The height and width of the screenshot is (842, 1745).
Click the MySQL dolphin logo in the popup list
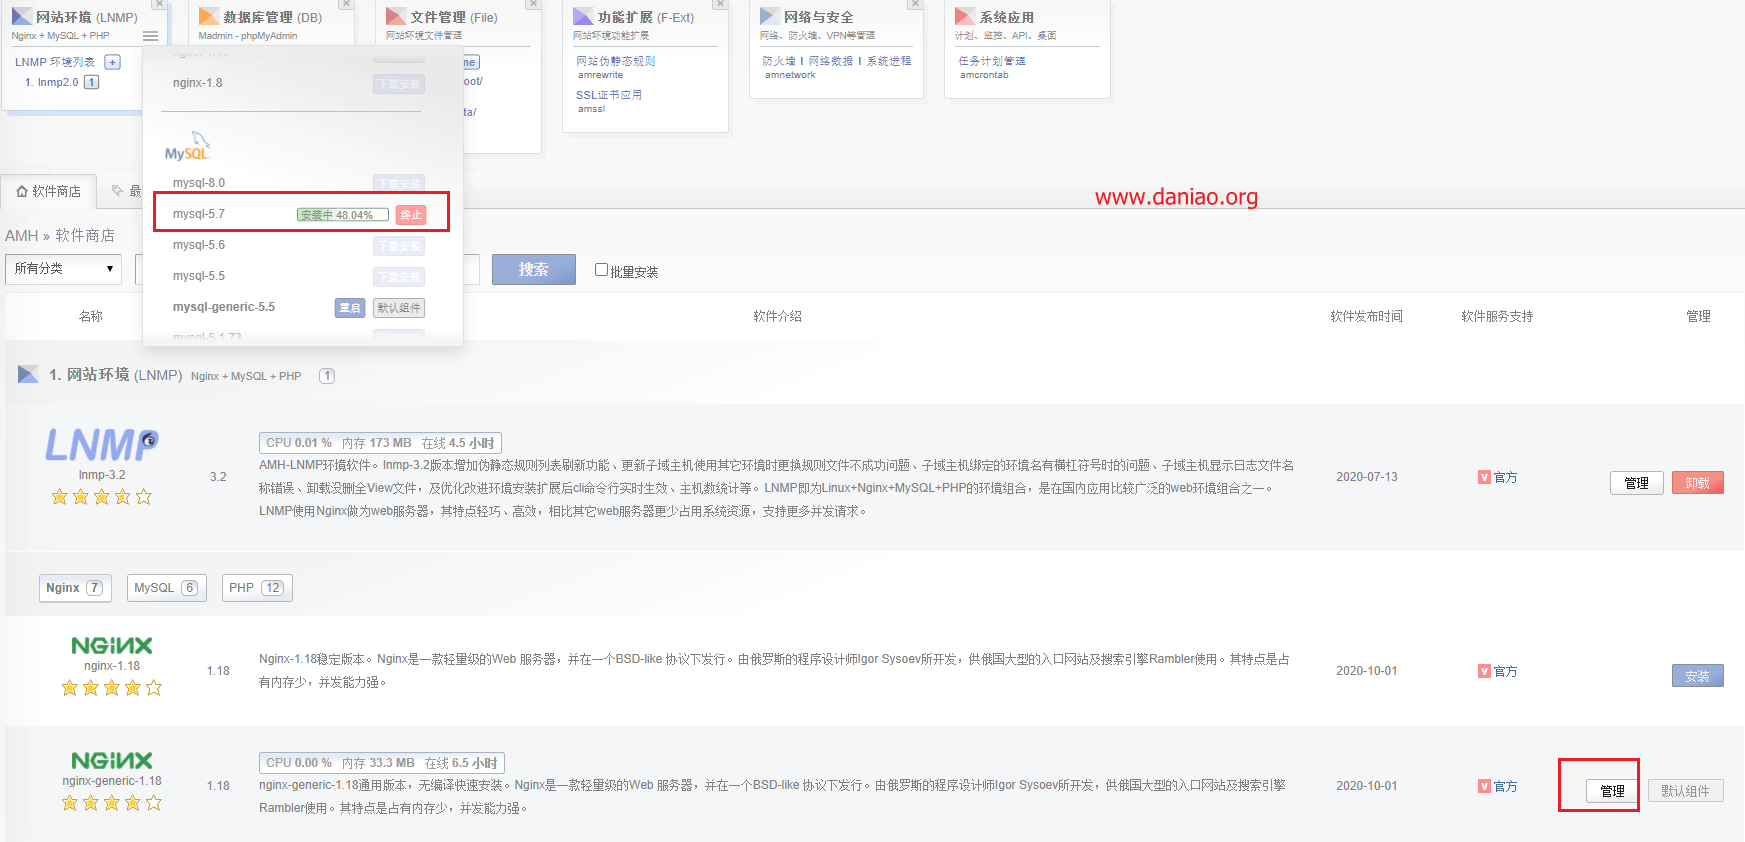pos(188,146)
